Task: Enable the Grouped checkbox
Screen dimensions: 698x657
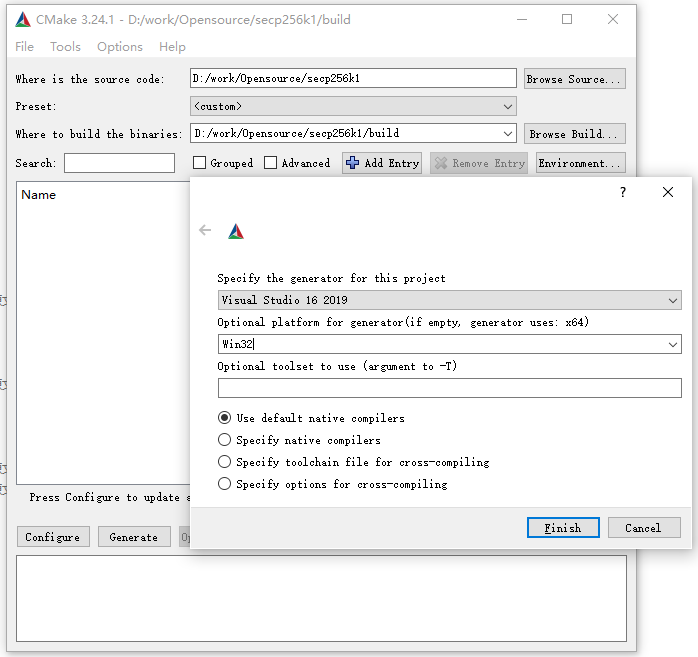Action: pyautogui.click(x=200, y=163)
